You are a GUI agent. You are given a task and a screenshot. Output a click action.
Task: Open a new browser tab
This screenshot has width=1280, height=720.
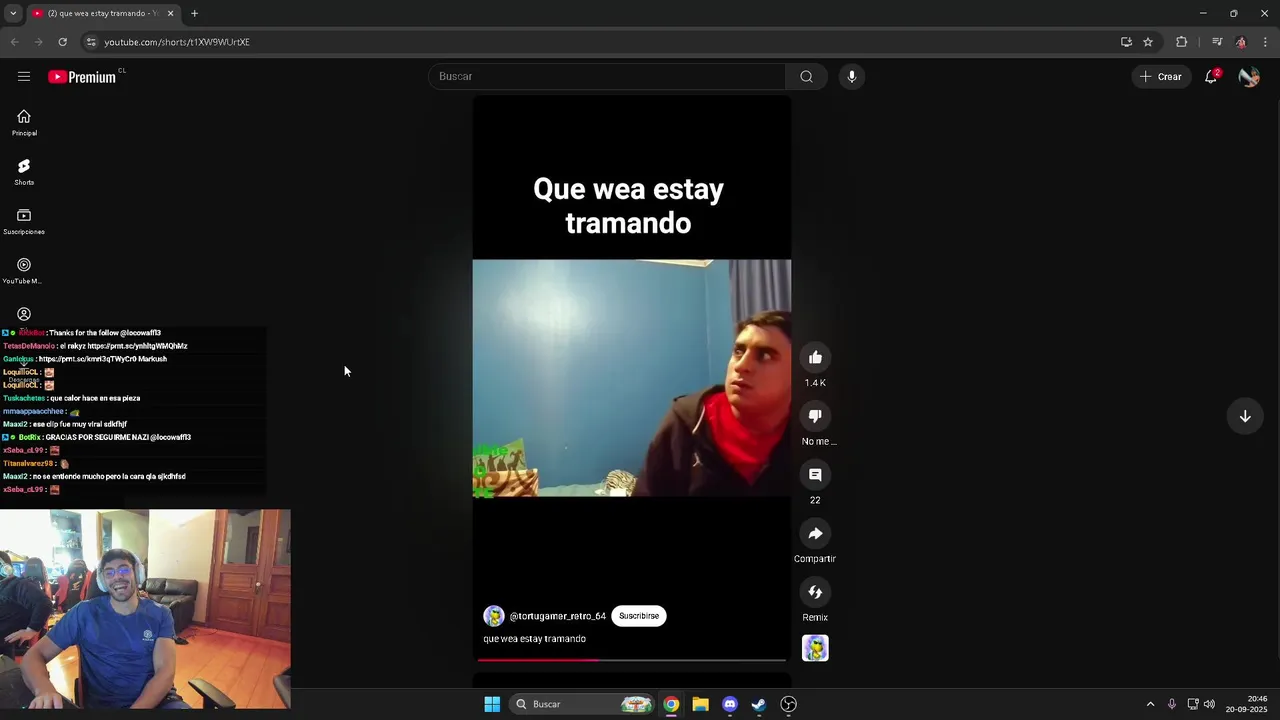pos(194,13)
